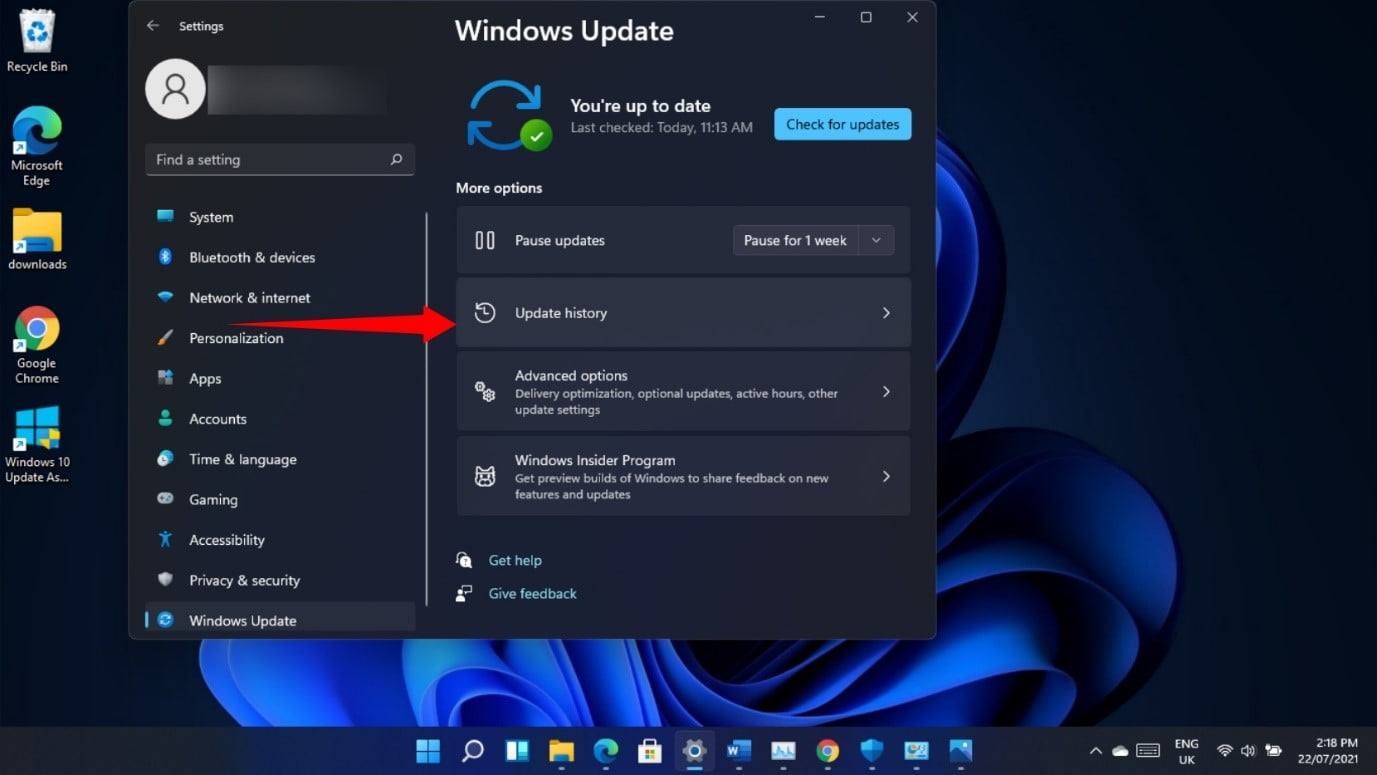
Task: Open the Windows Insider Program section
Action: pos(683,476)
